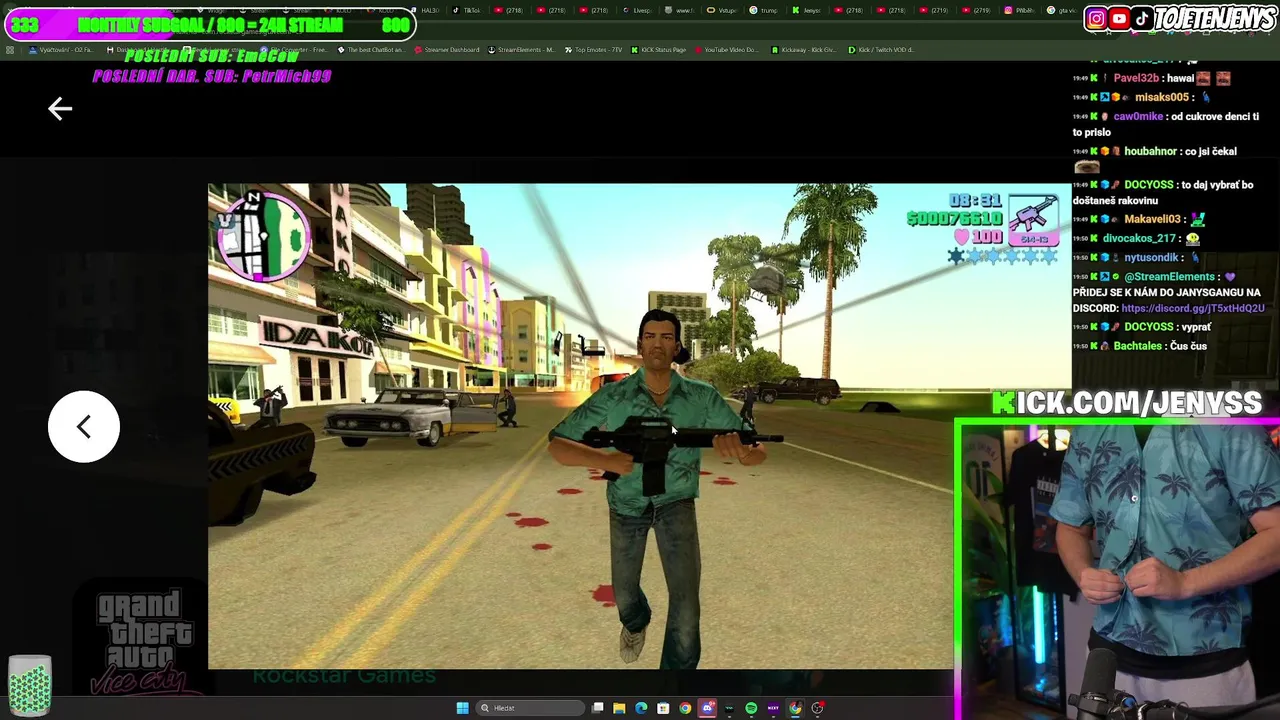Click username caw0mike in chat
The height and width of the screenshot is (720, 1280).
coord(1138,116)
